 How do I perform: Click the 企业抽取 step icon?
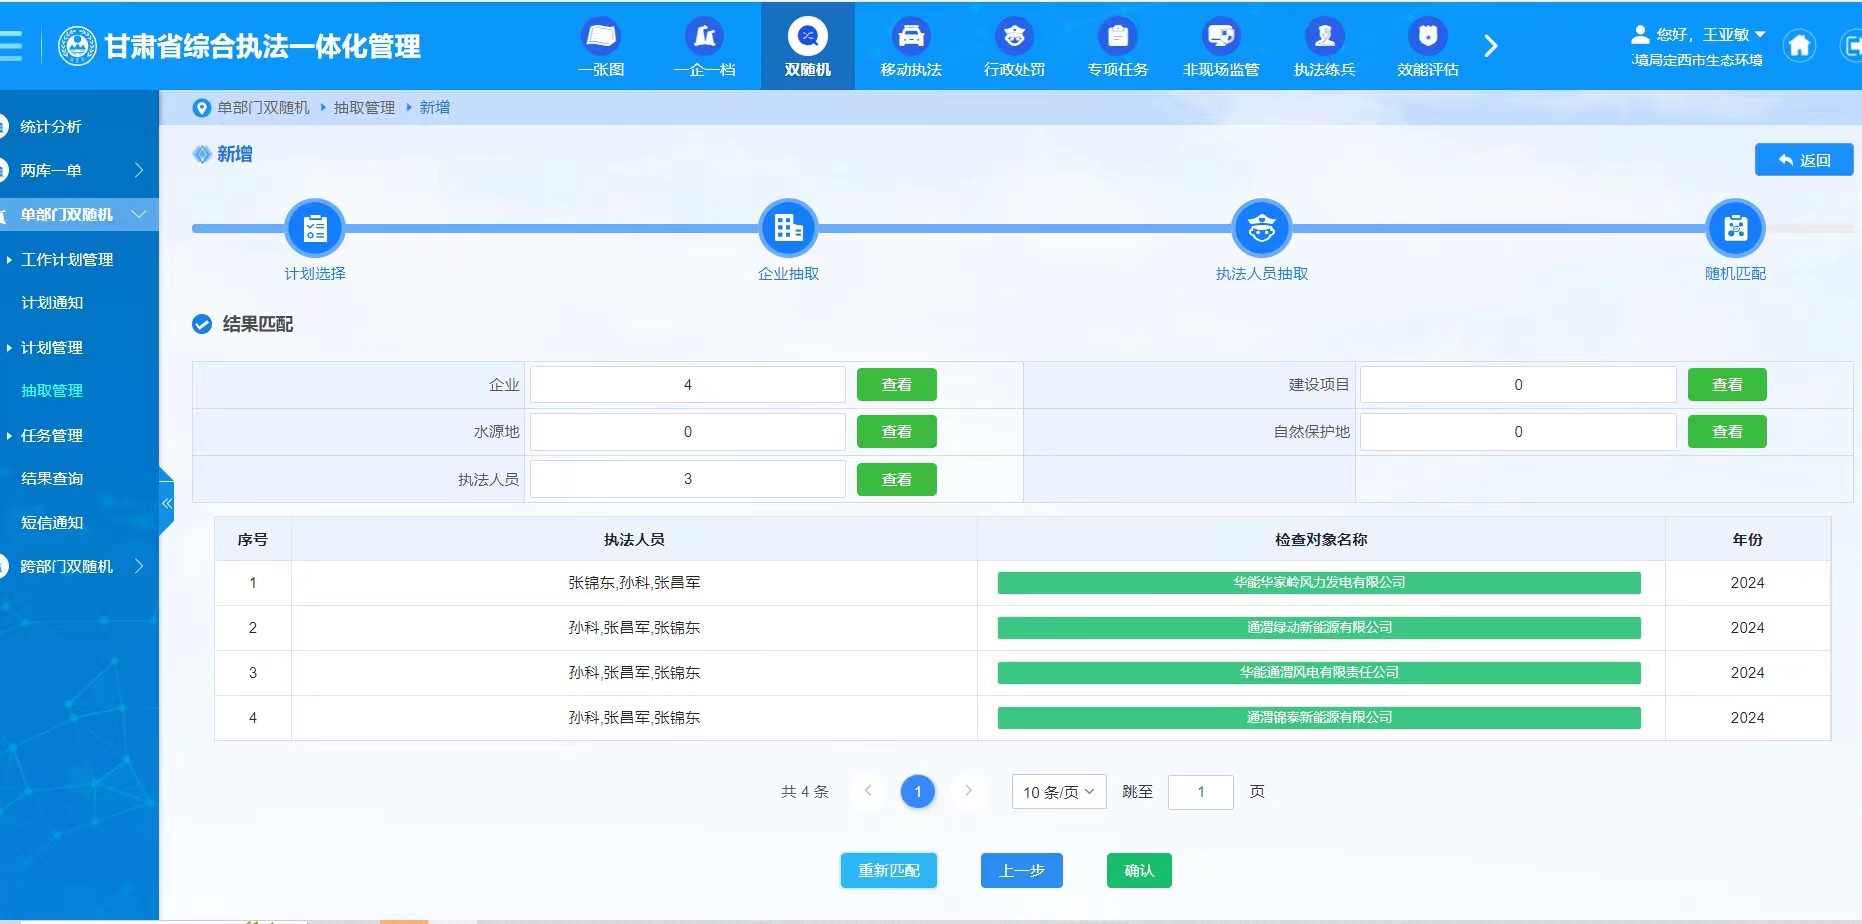(x=788, y=228)
